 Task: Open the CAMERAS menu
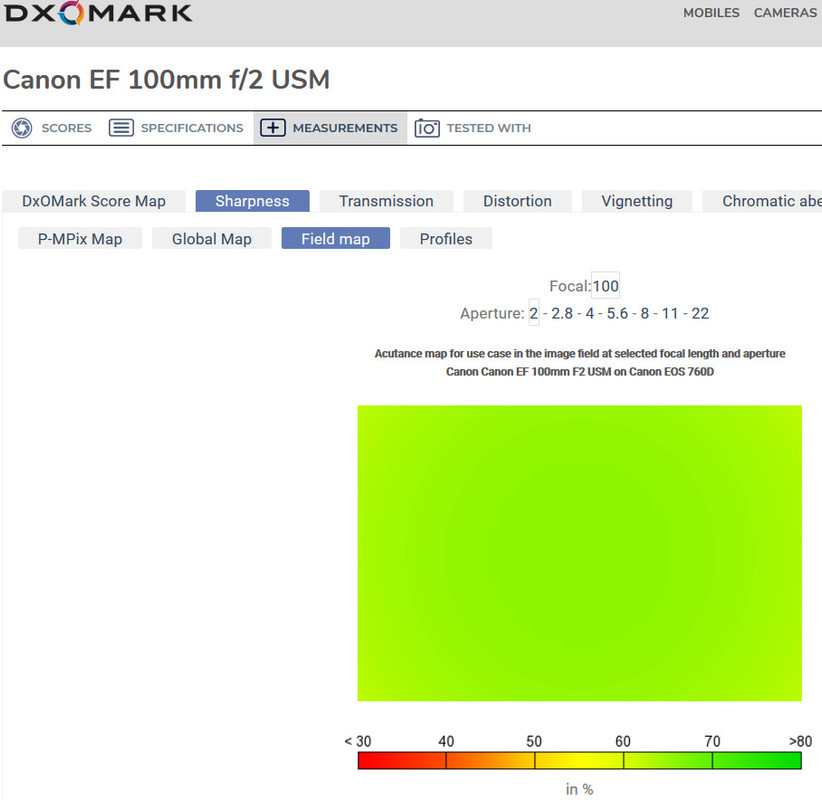point(785,13)
